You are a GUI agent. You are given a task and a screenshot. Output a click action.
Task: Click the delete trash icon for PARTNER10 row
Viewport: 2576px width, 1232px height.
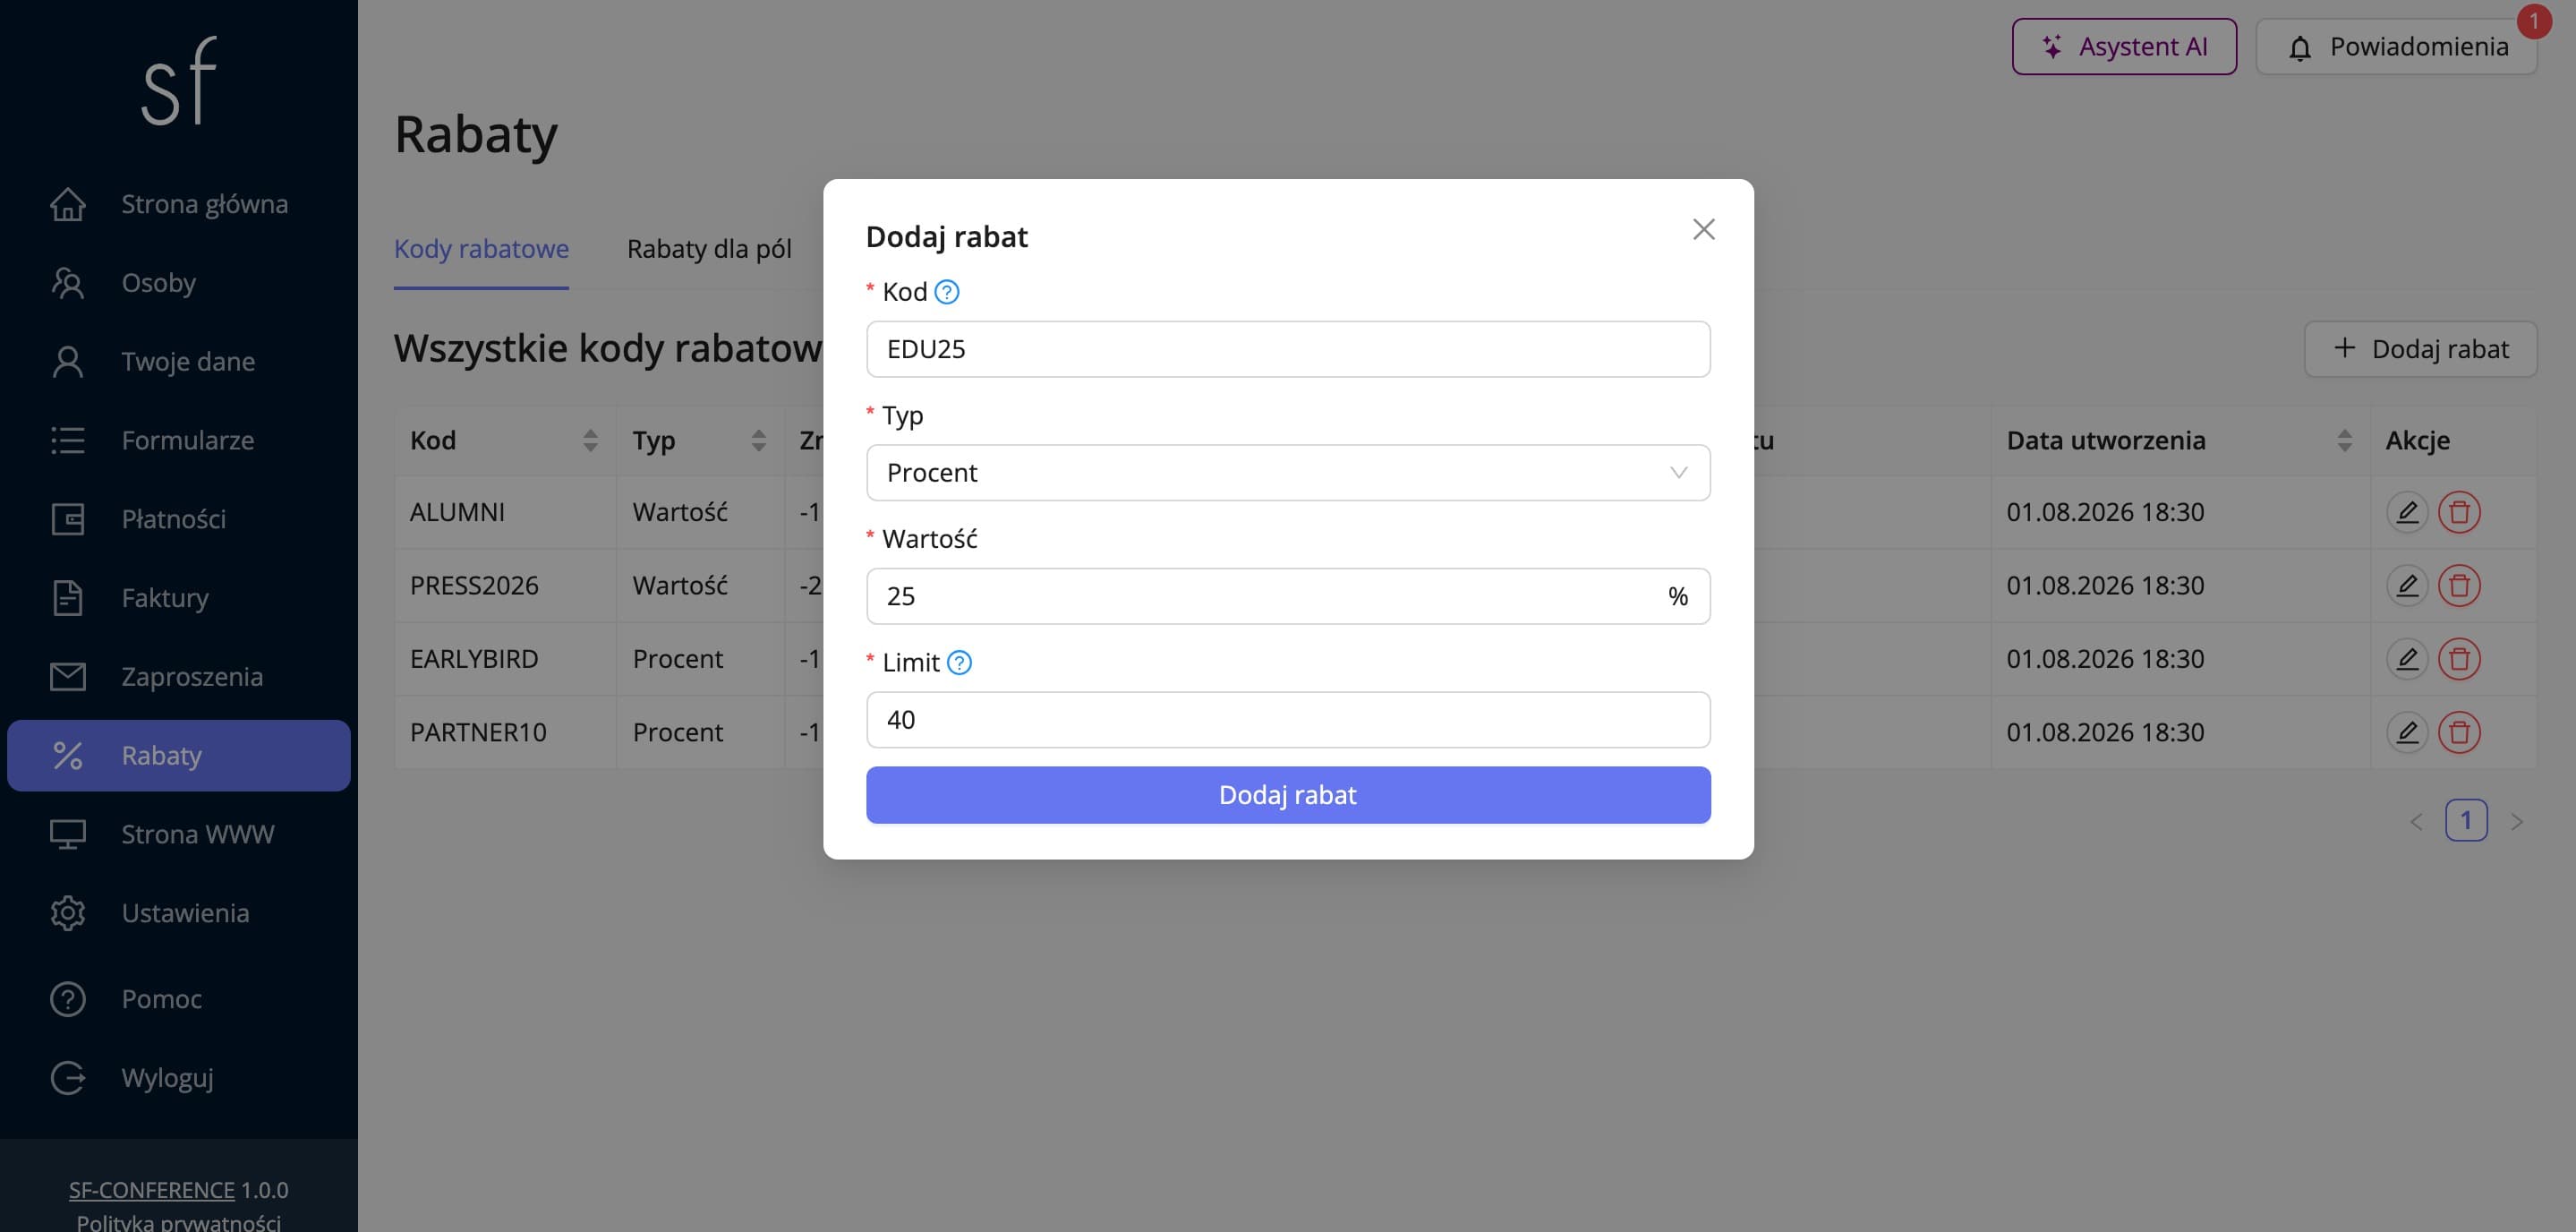tap(2459, 733)
